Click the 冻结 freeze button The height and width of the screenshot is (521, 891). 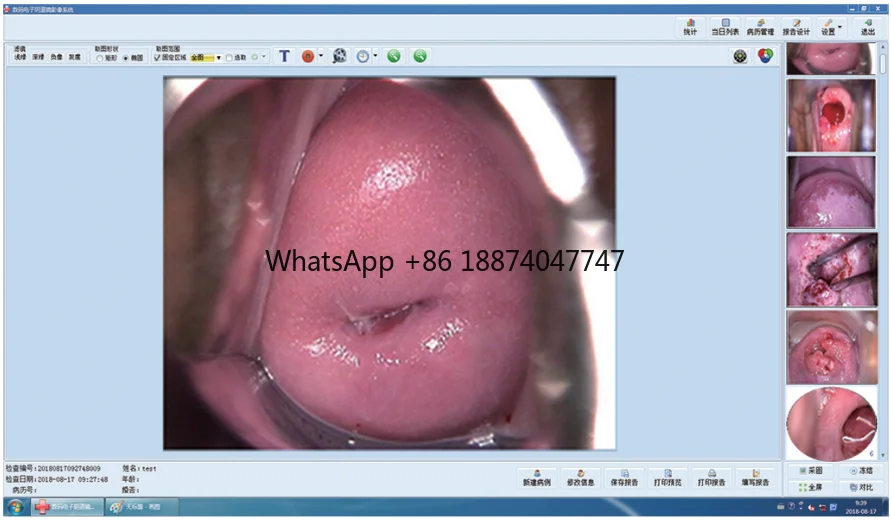point(861,470)
